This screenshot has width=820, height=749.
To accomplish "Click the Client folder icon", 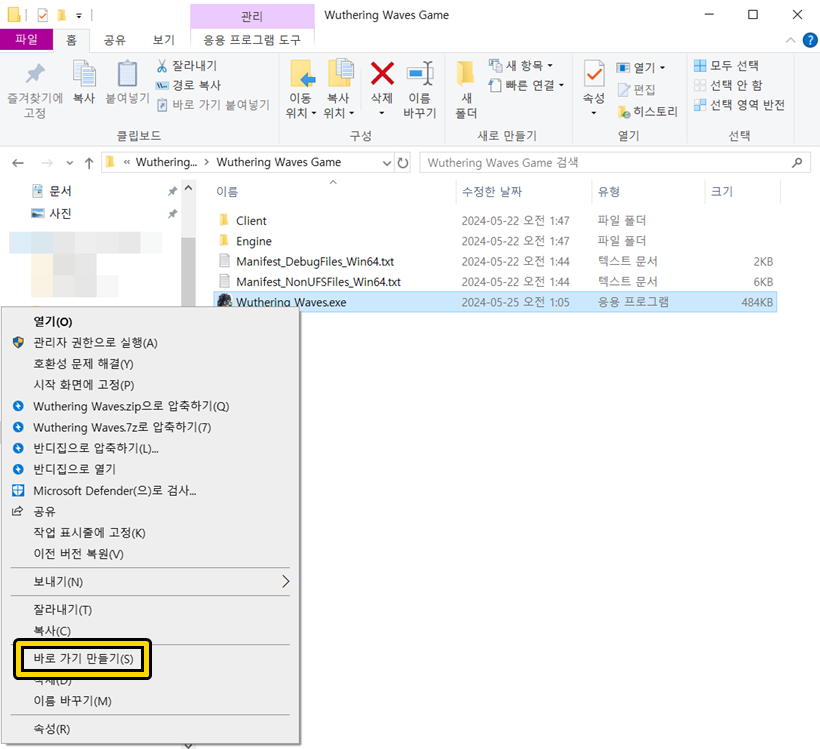I will point(224,220).
